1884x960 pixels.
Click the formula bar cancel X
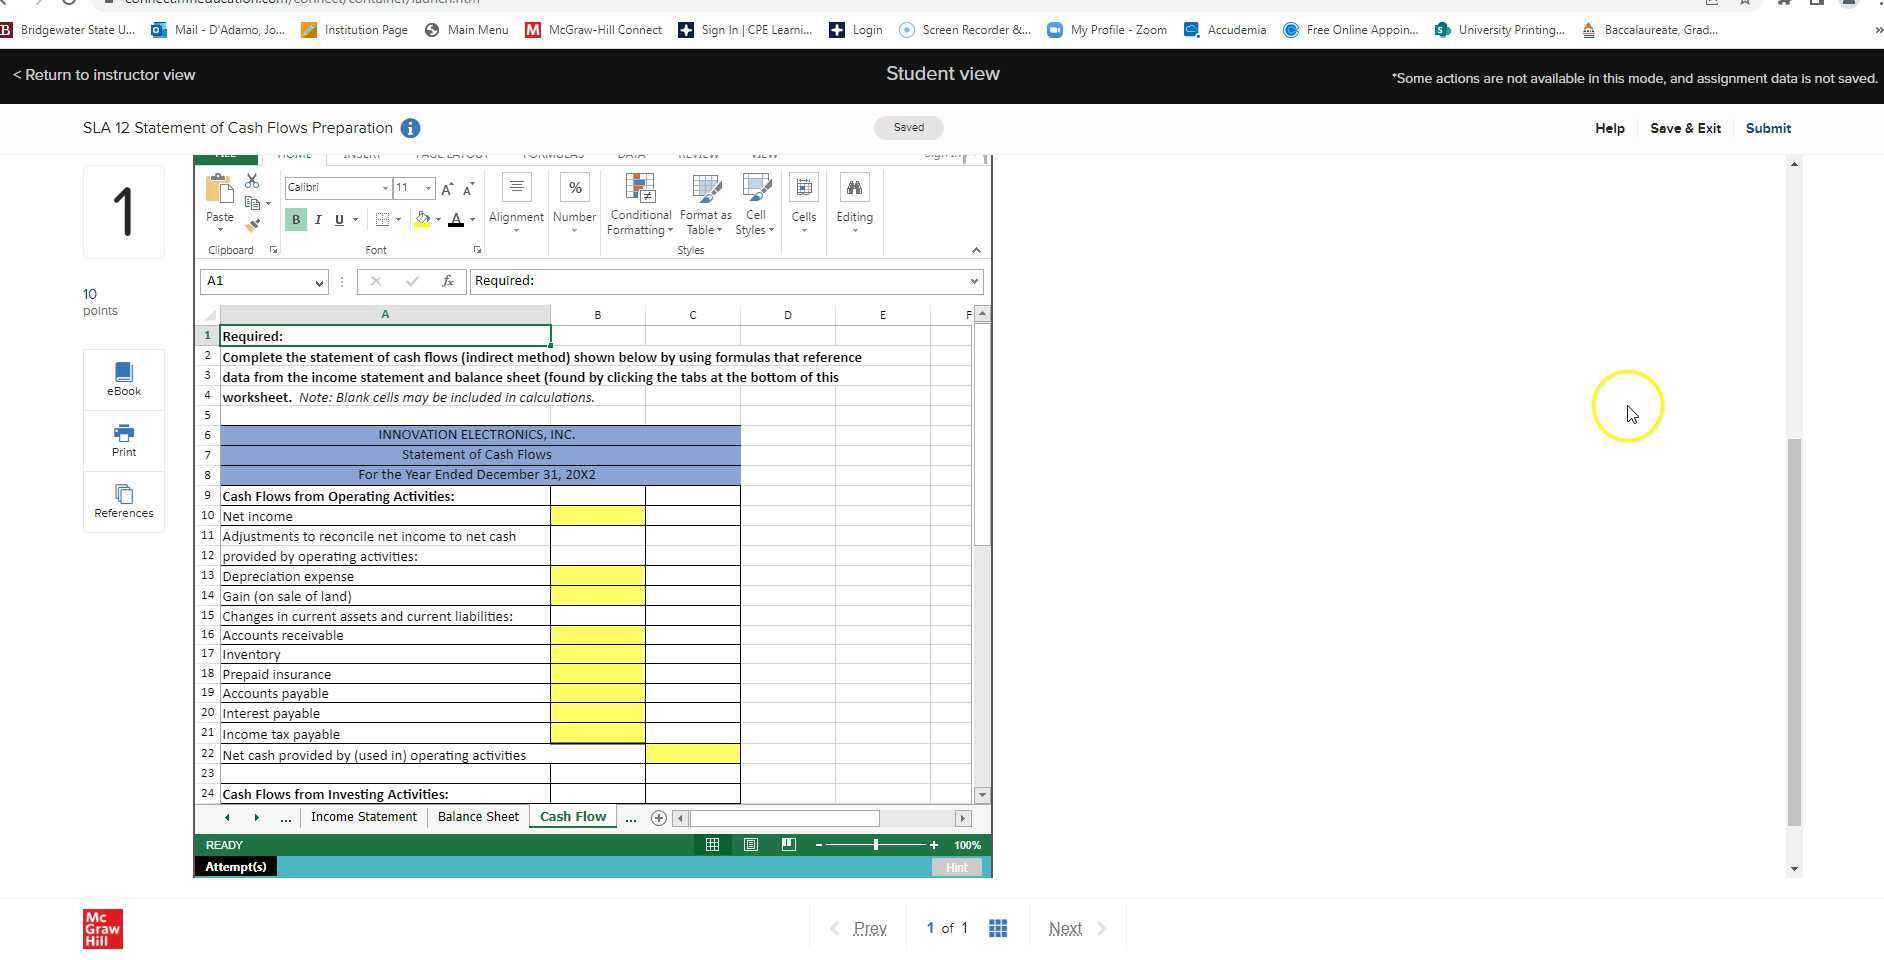[376, 281]
